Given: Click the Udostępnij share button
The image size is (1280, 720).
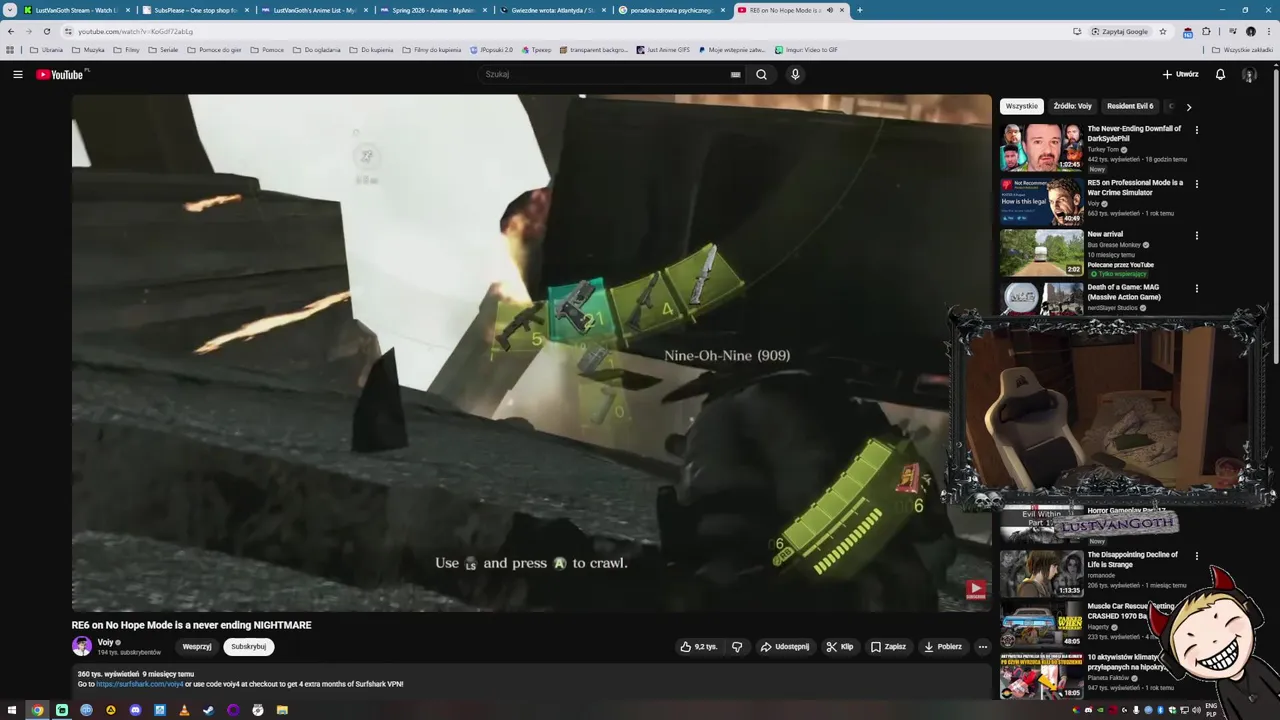Looking at the screenshot, I should point(785,647).
